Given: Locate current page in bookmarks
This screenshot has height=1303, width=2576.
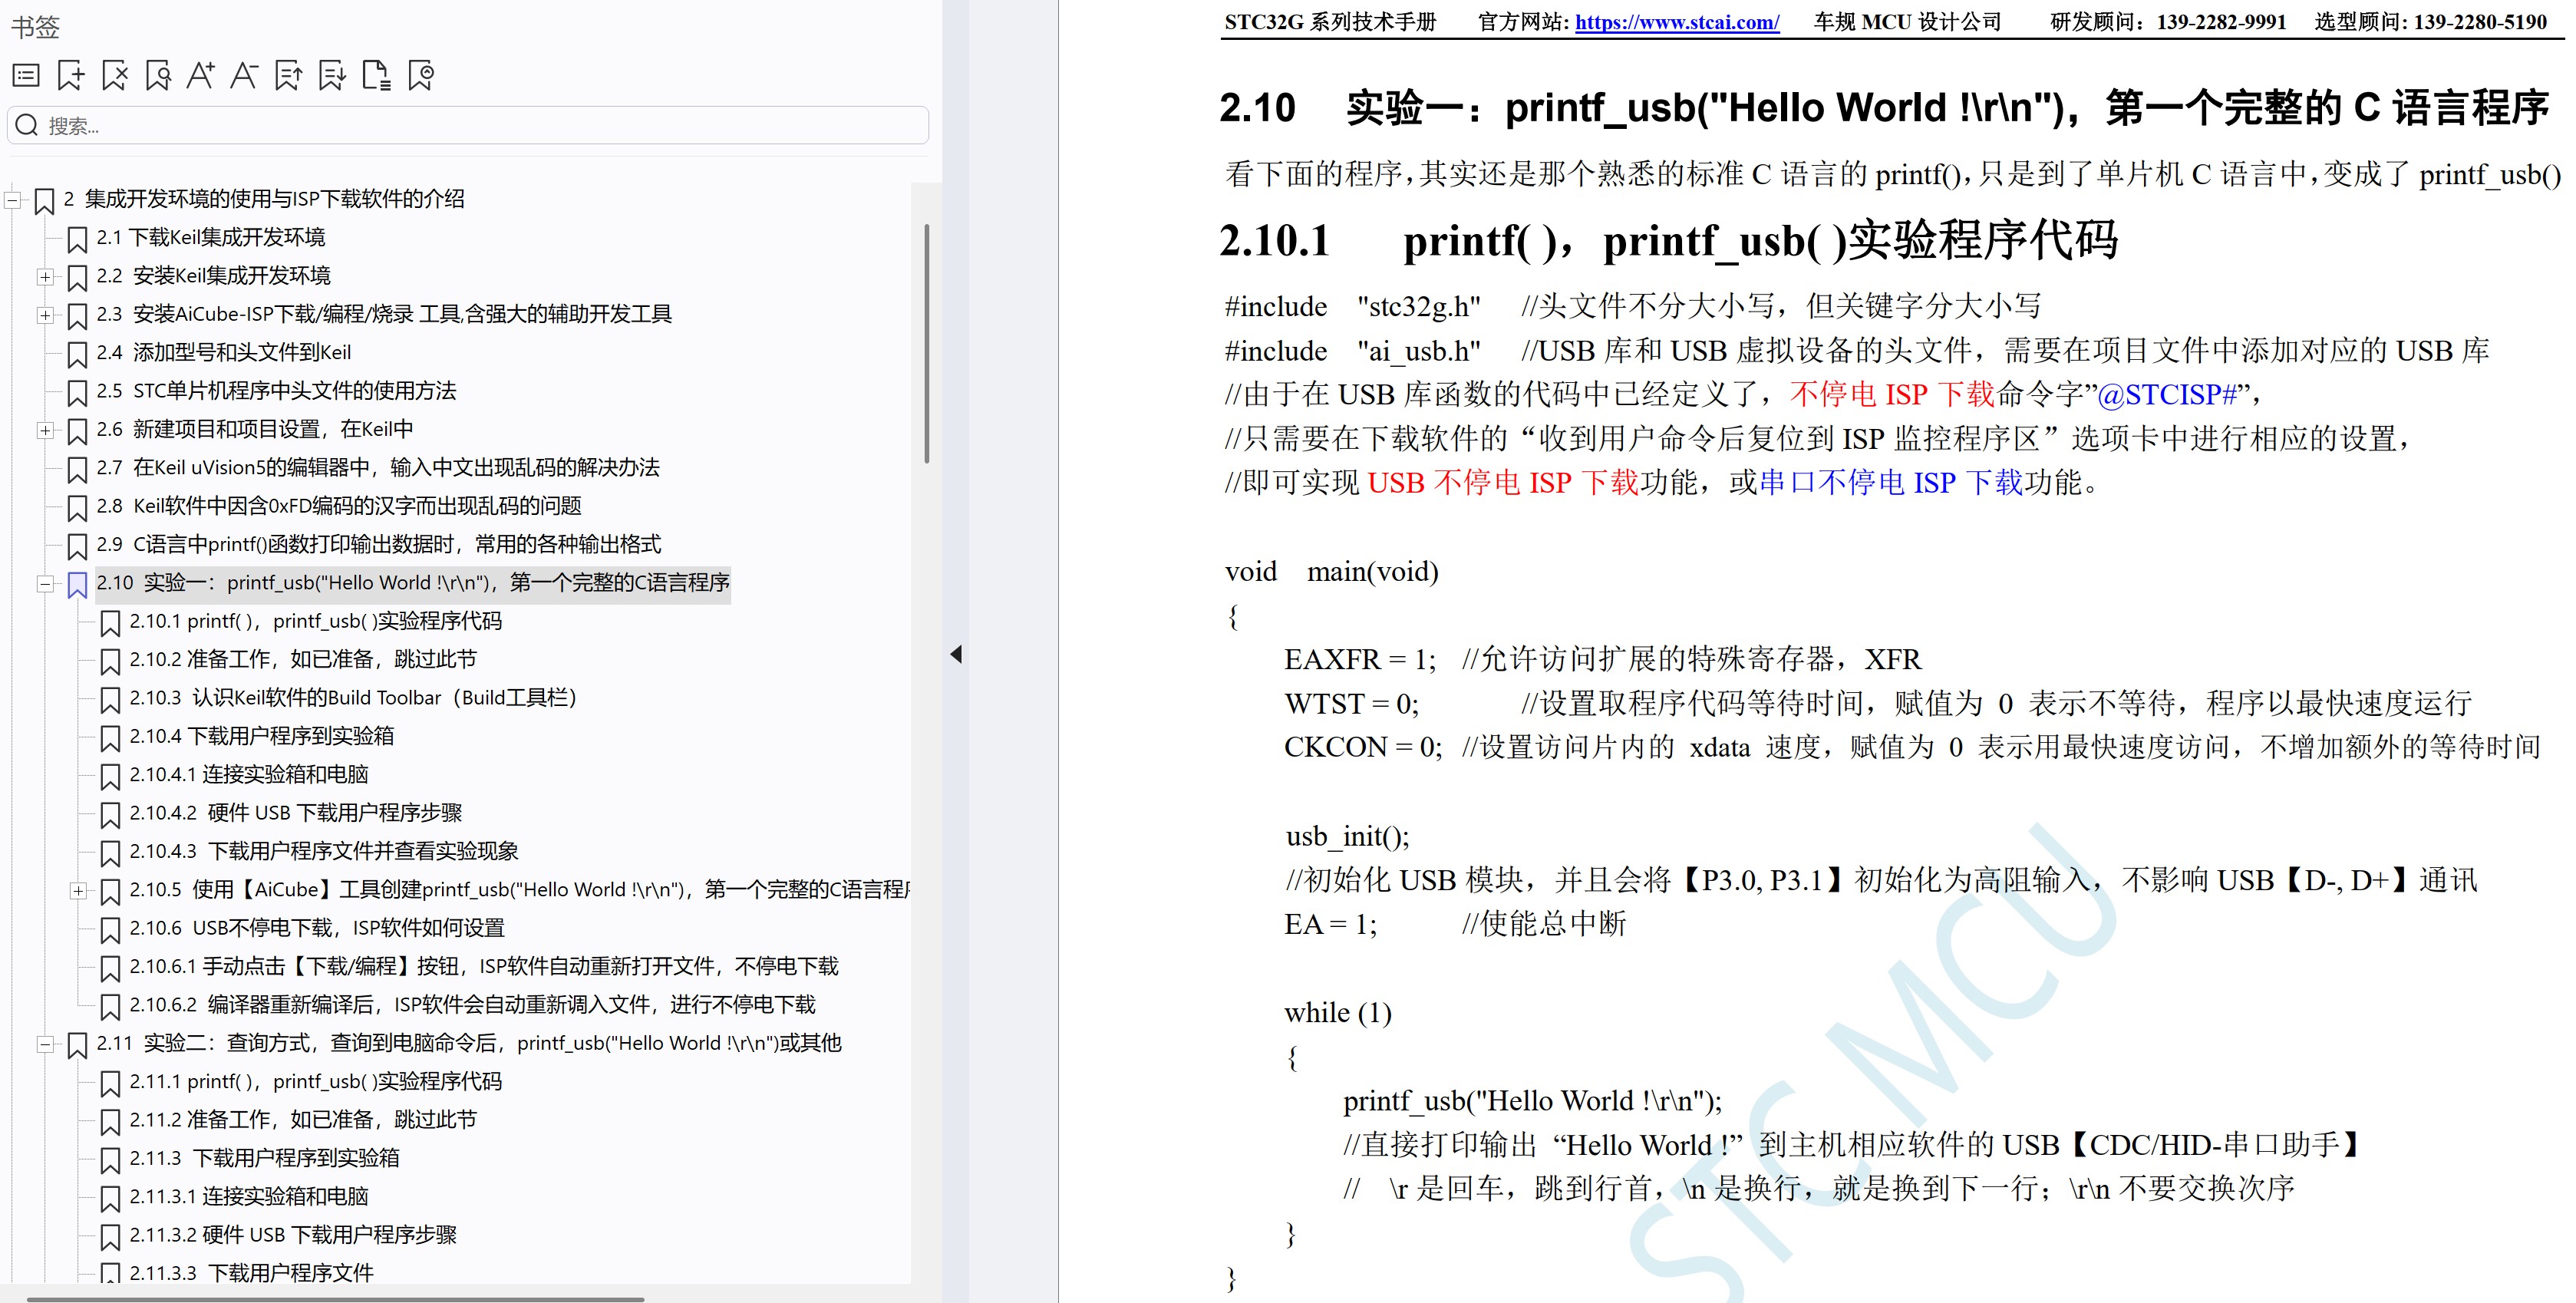Looking at the screenshot, I should tap(423, 75).
